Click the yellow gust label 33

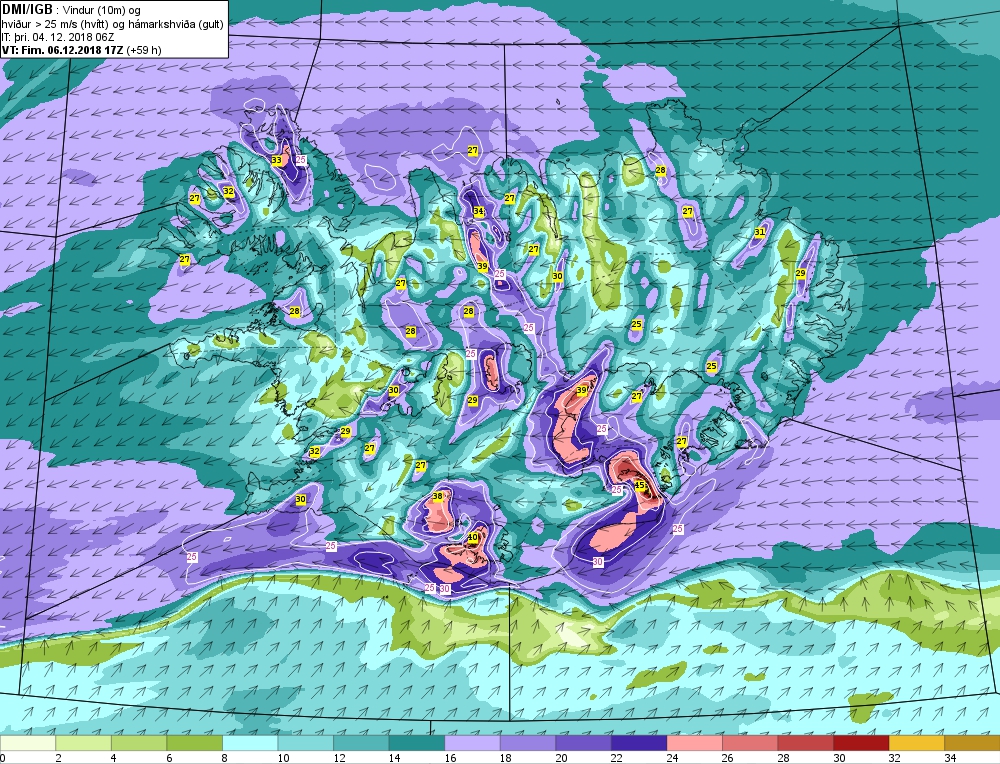tap(276, 160)
